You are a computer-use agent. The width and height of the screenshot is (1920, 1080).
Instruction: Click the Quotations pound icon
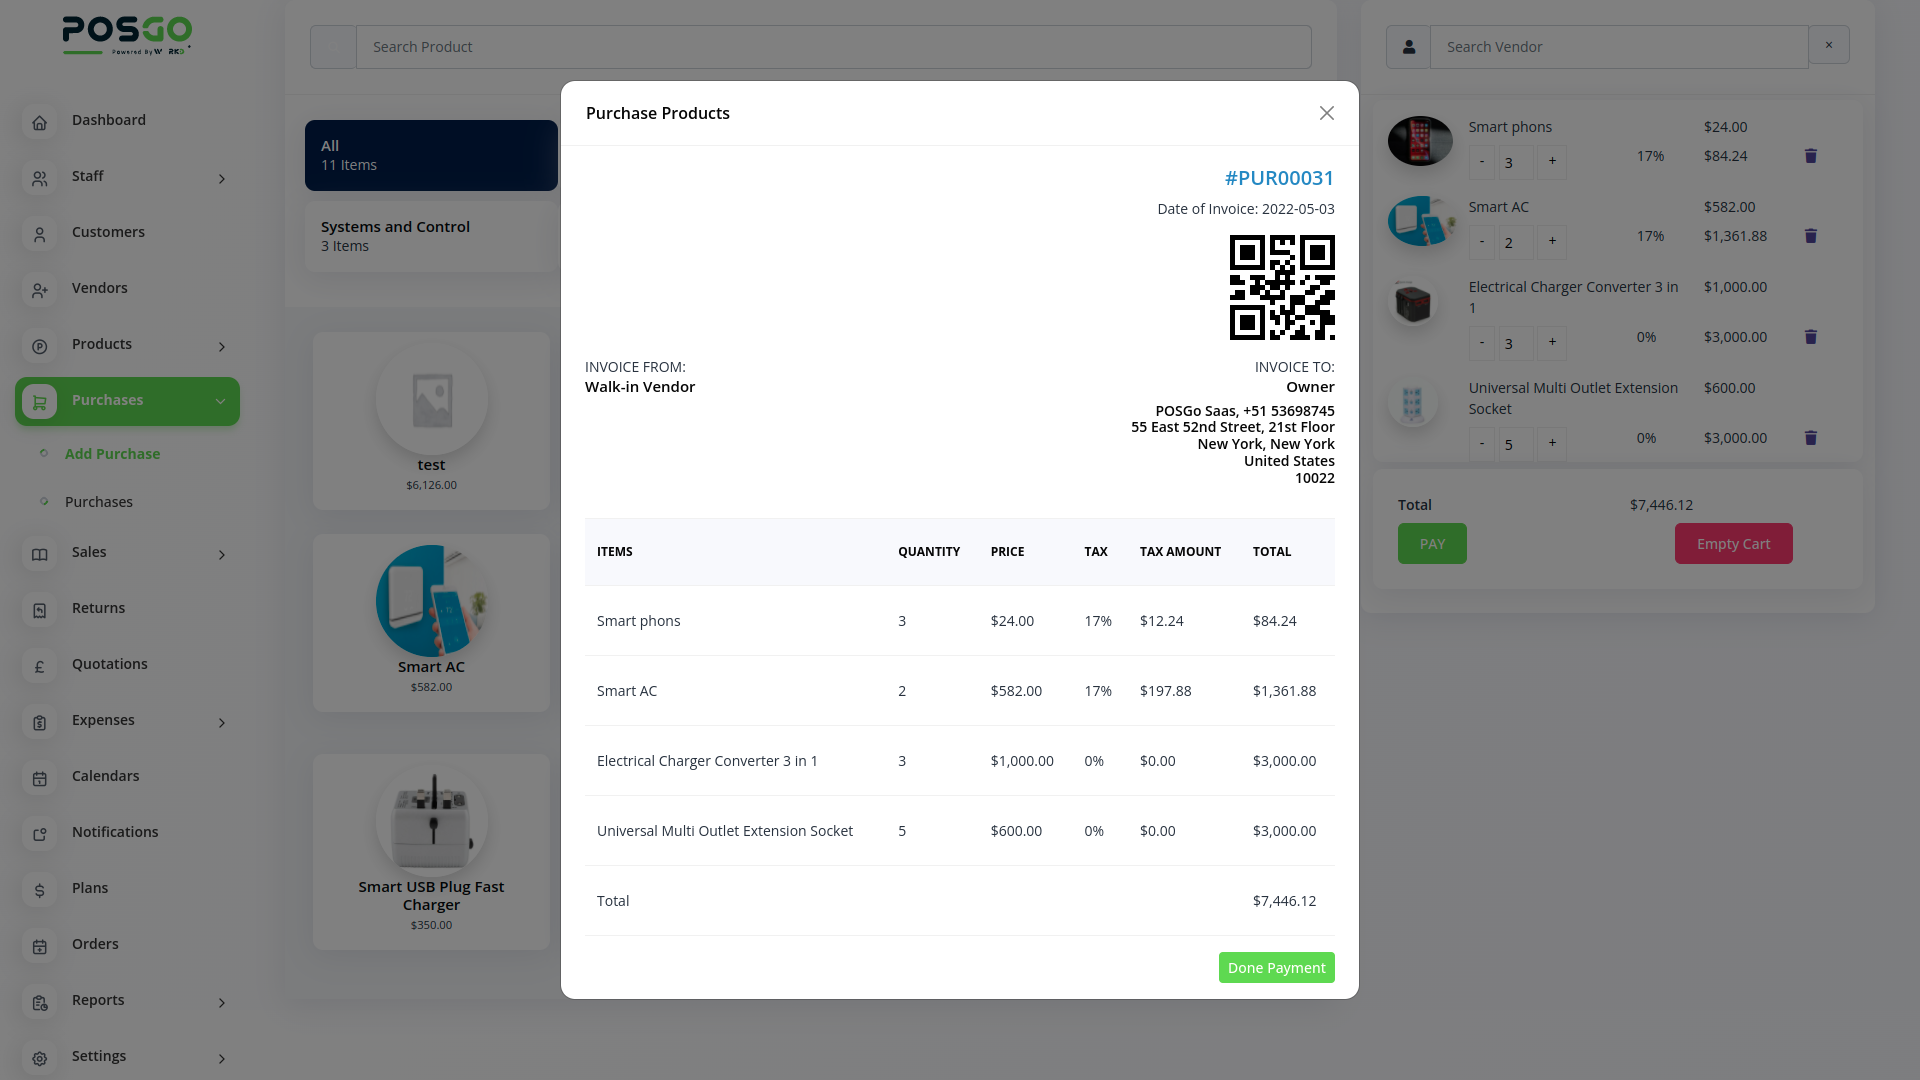[x=39, y=666]
